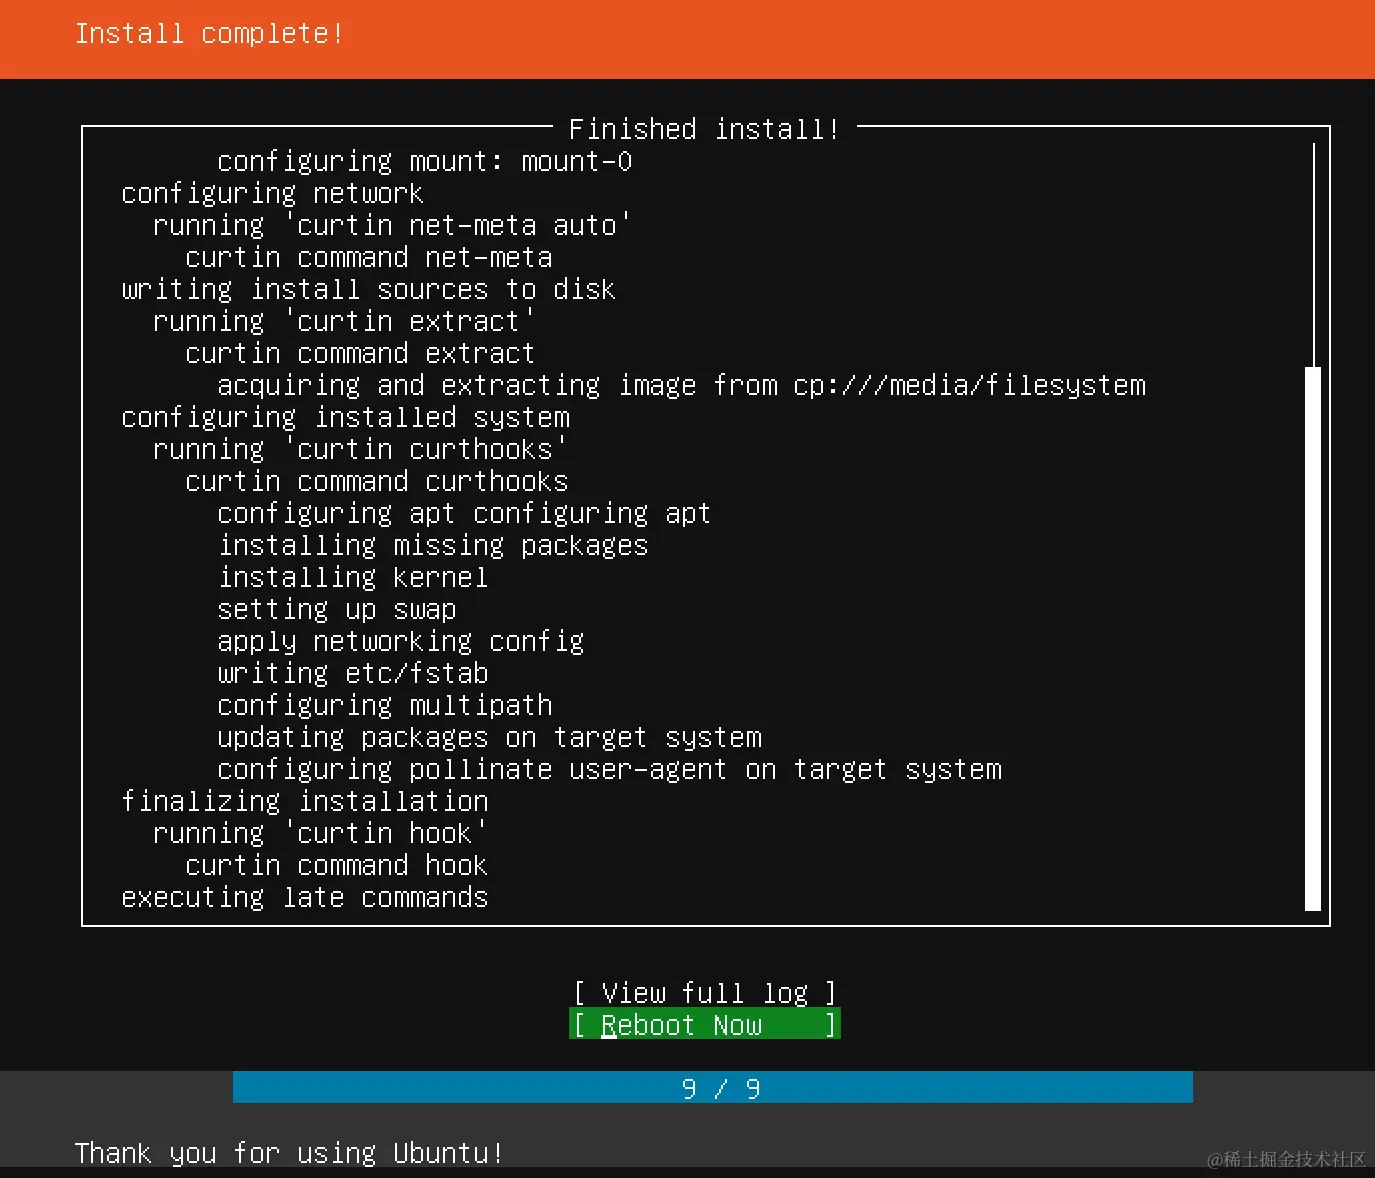Select the 'Install complete!' header text
Viewport: 1375px width, 1178px height.
pos(209,33)
